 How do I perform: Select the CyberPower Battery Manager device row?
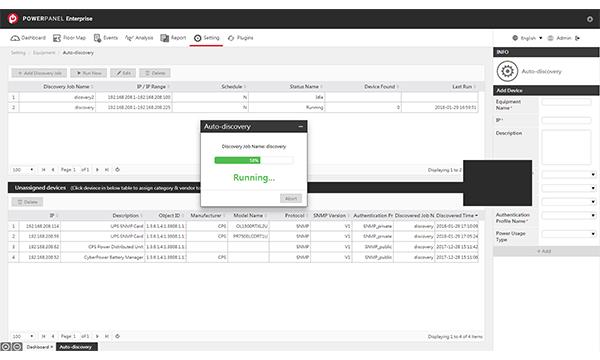pos(243,257)
